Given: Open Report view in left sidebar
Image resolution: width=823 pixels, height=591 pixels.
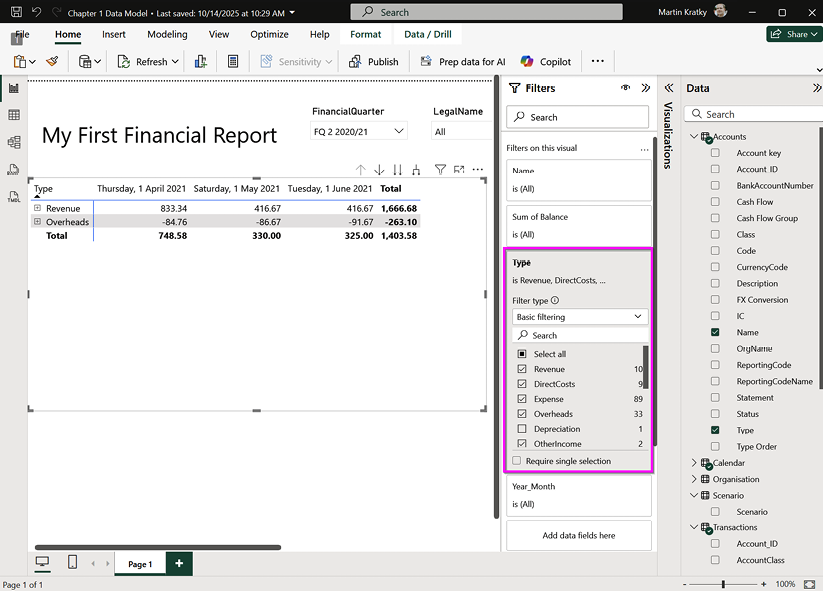Looking at the screenshot, I should [x=14, y=88].
